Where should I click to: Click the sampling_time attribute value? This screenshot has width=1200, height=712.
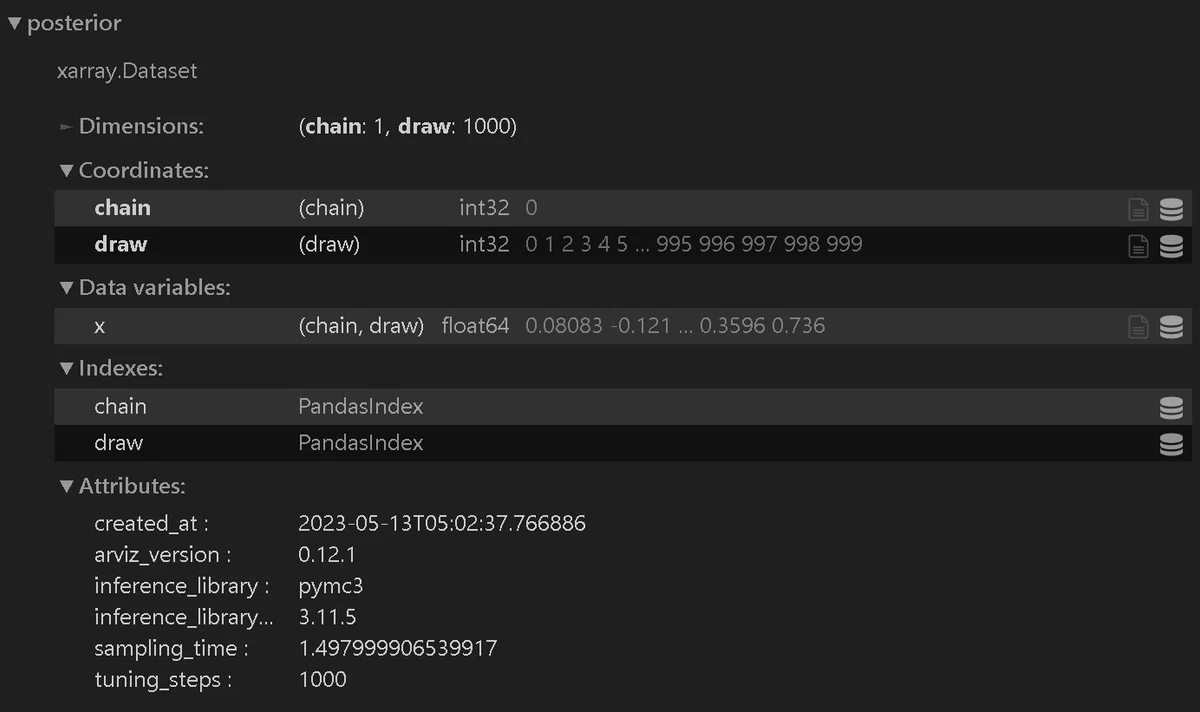pos(398,648)
